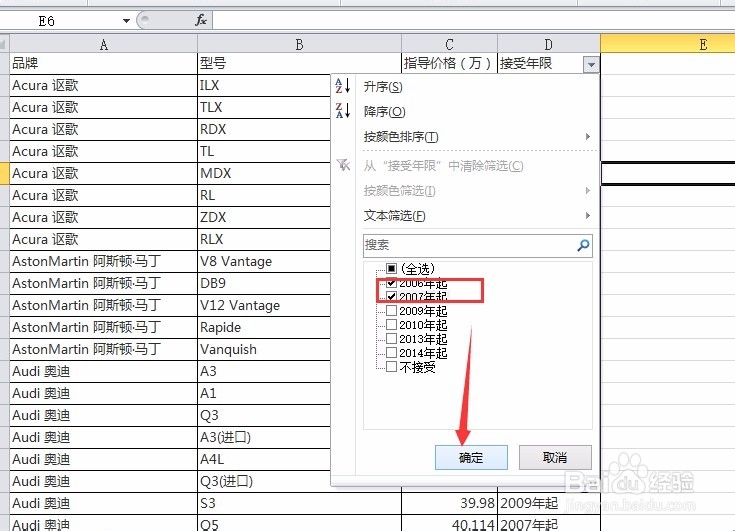Viewport: 735px width, 531px height.
Task: Uncheck the 2007年起 checkbox
Action: coord(391,296)
